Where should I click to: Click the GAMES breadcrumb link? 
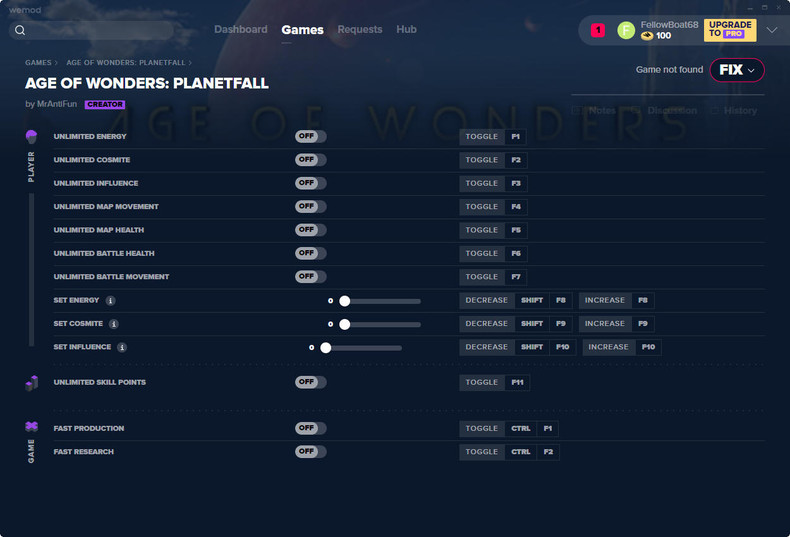click(x=38, y=62)
